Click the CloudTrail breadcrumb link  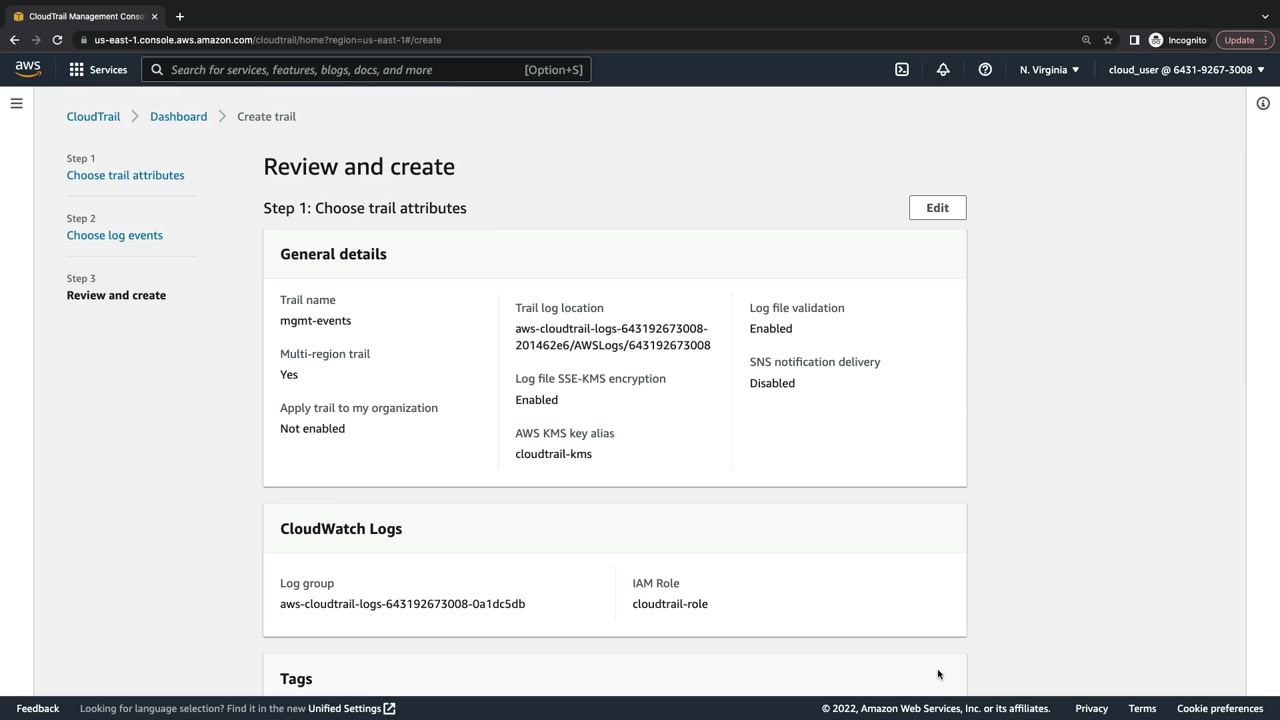point(93,116)
